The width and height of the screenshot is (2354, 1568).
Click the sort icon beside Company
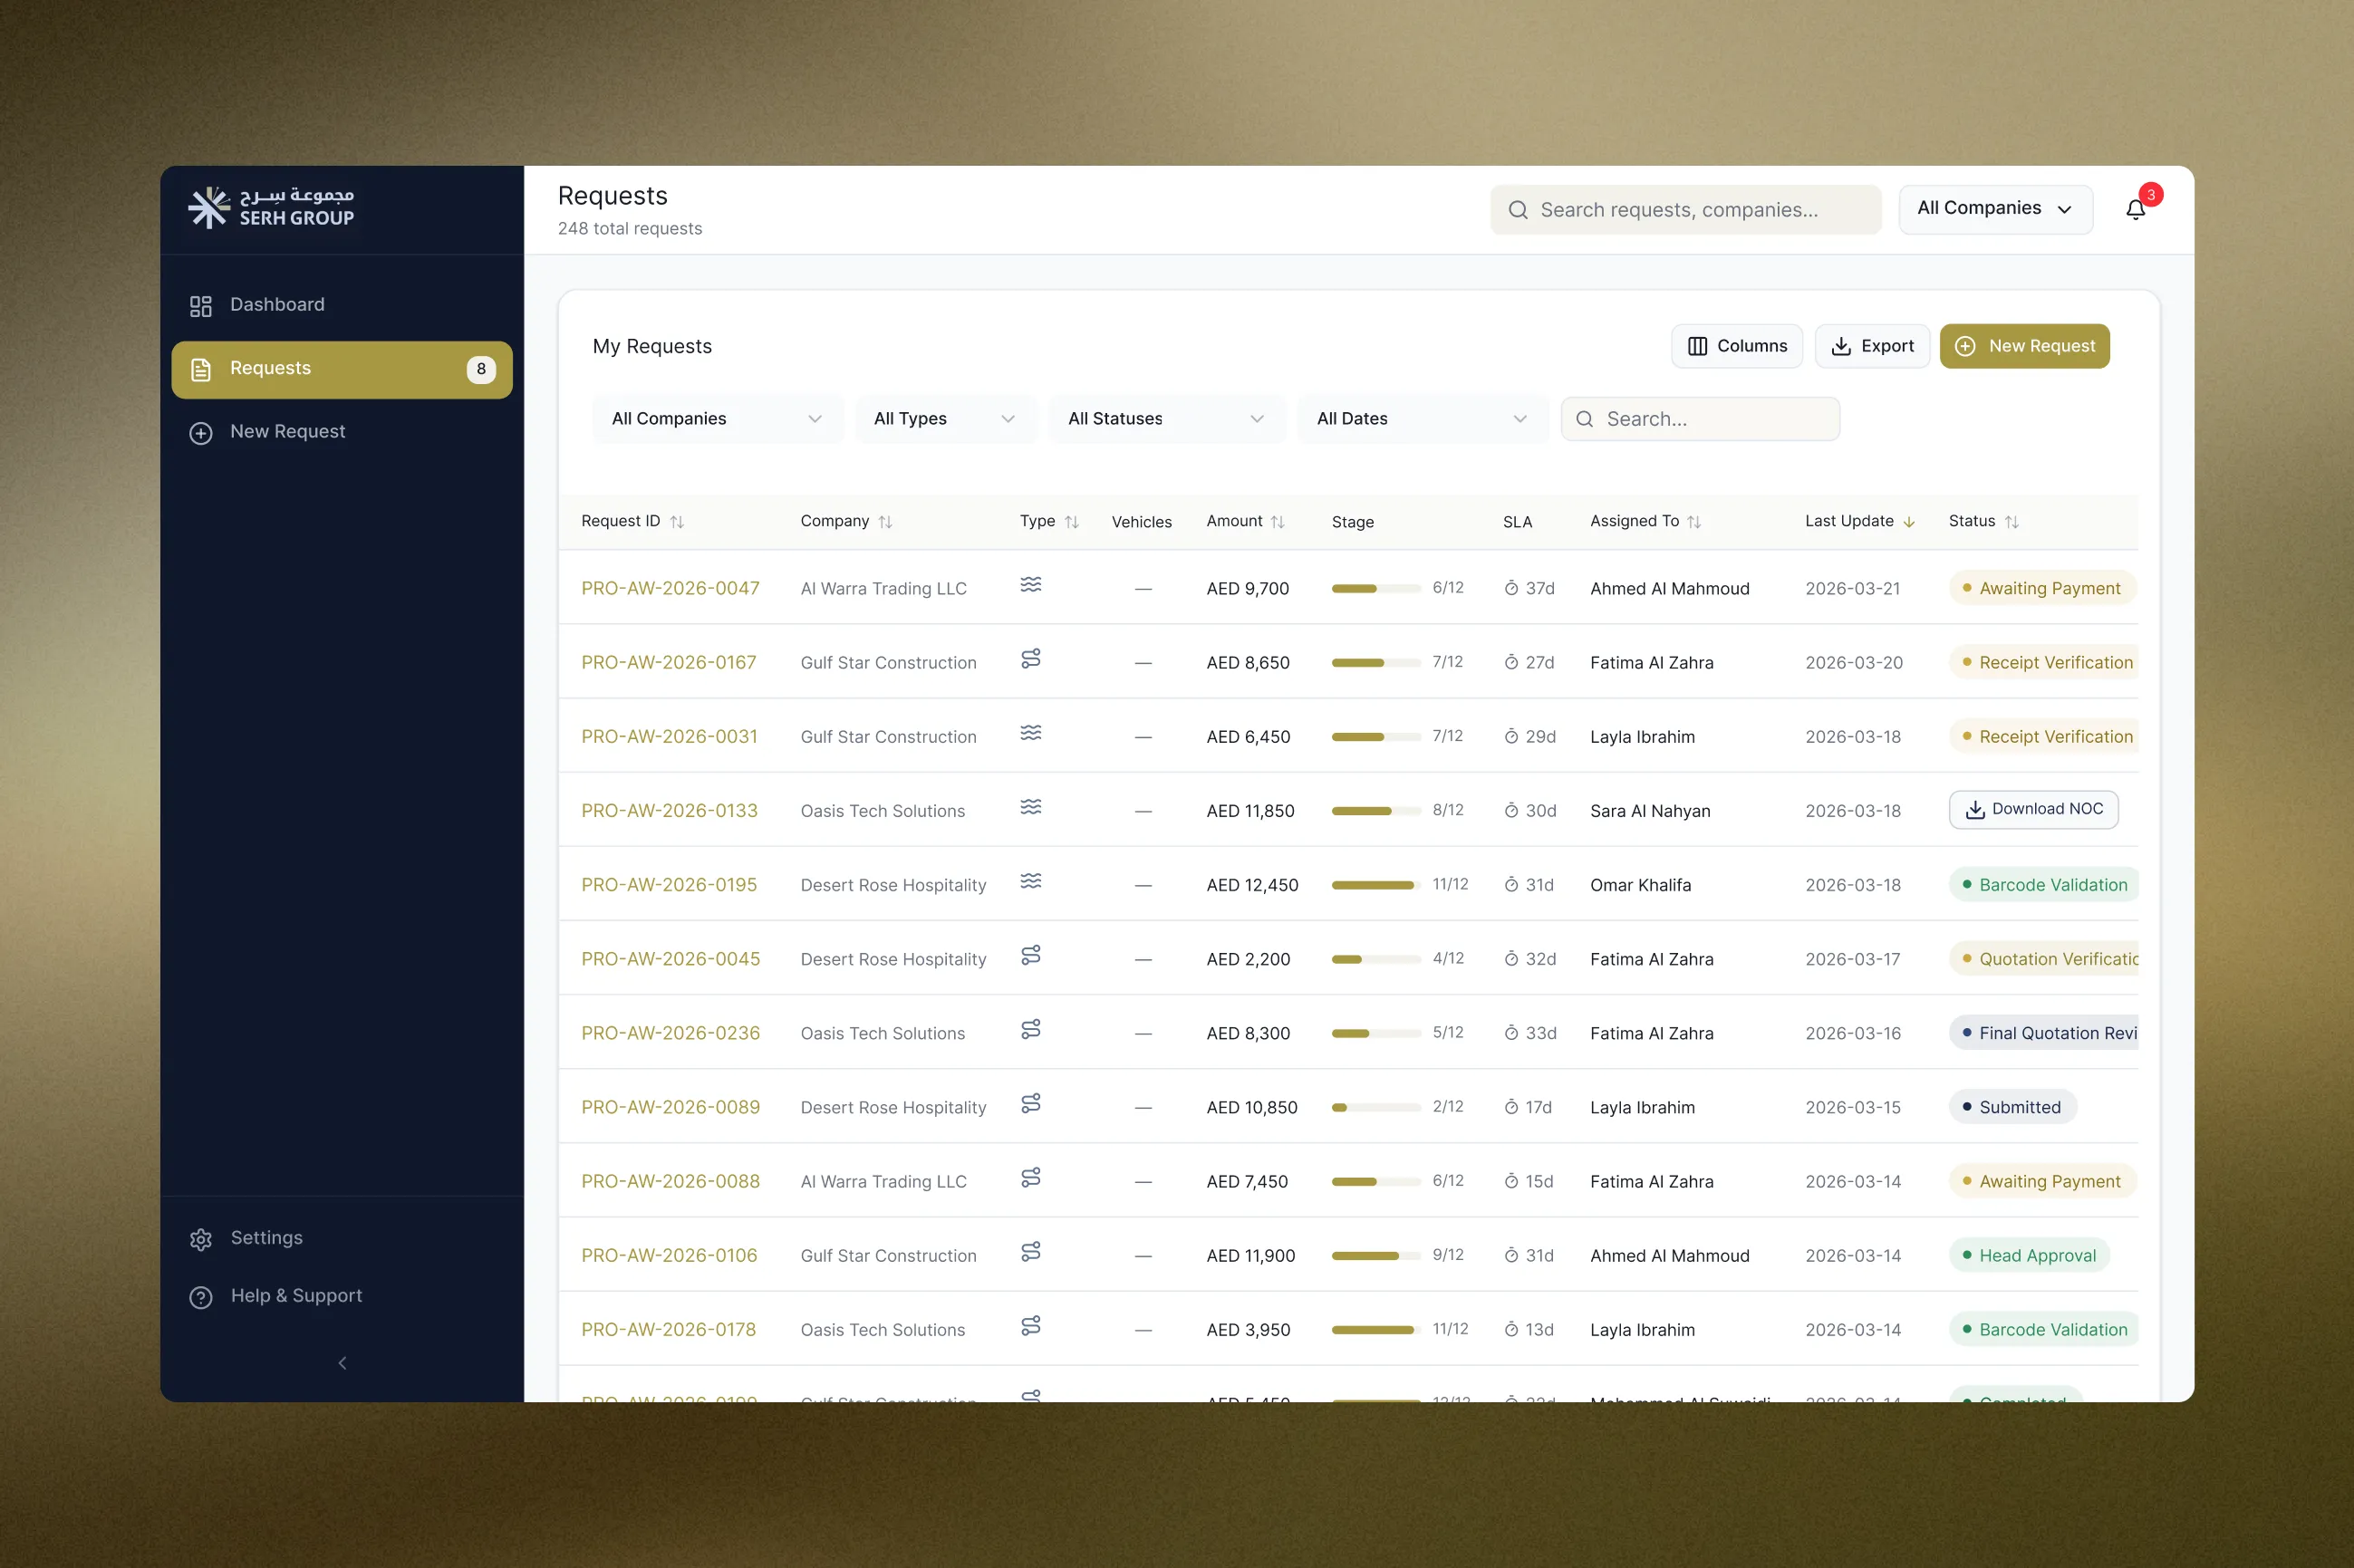(885, 522)
